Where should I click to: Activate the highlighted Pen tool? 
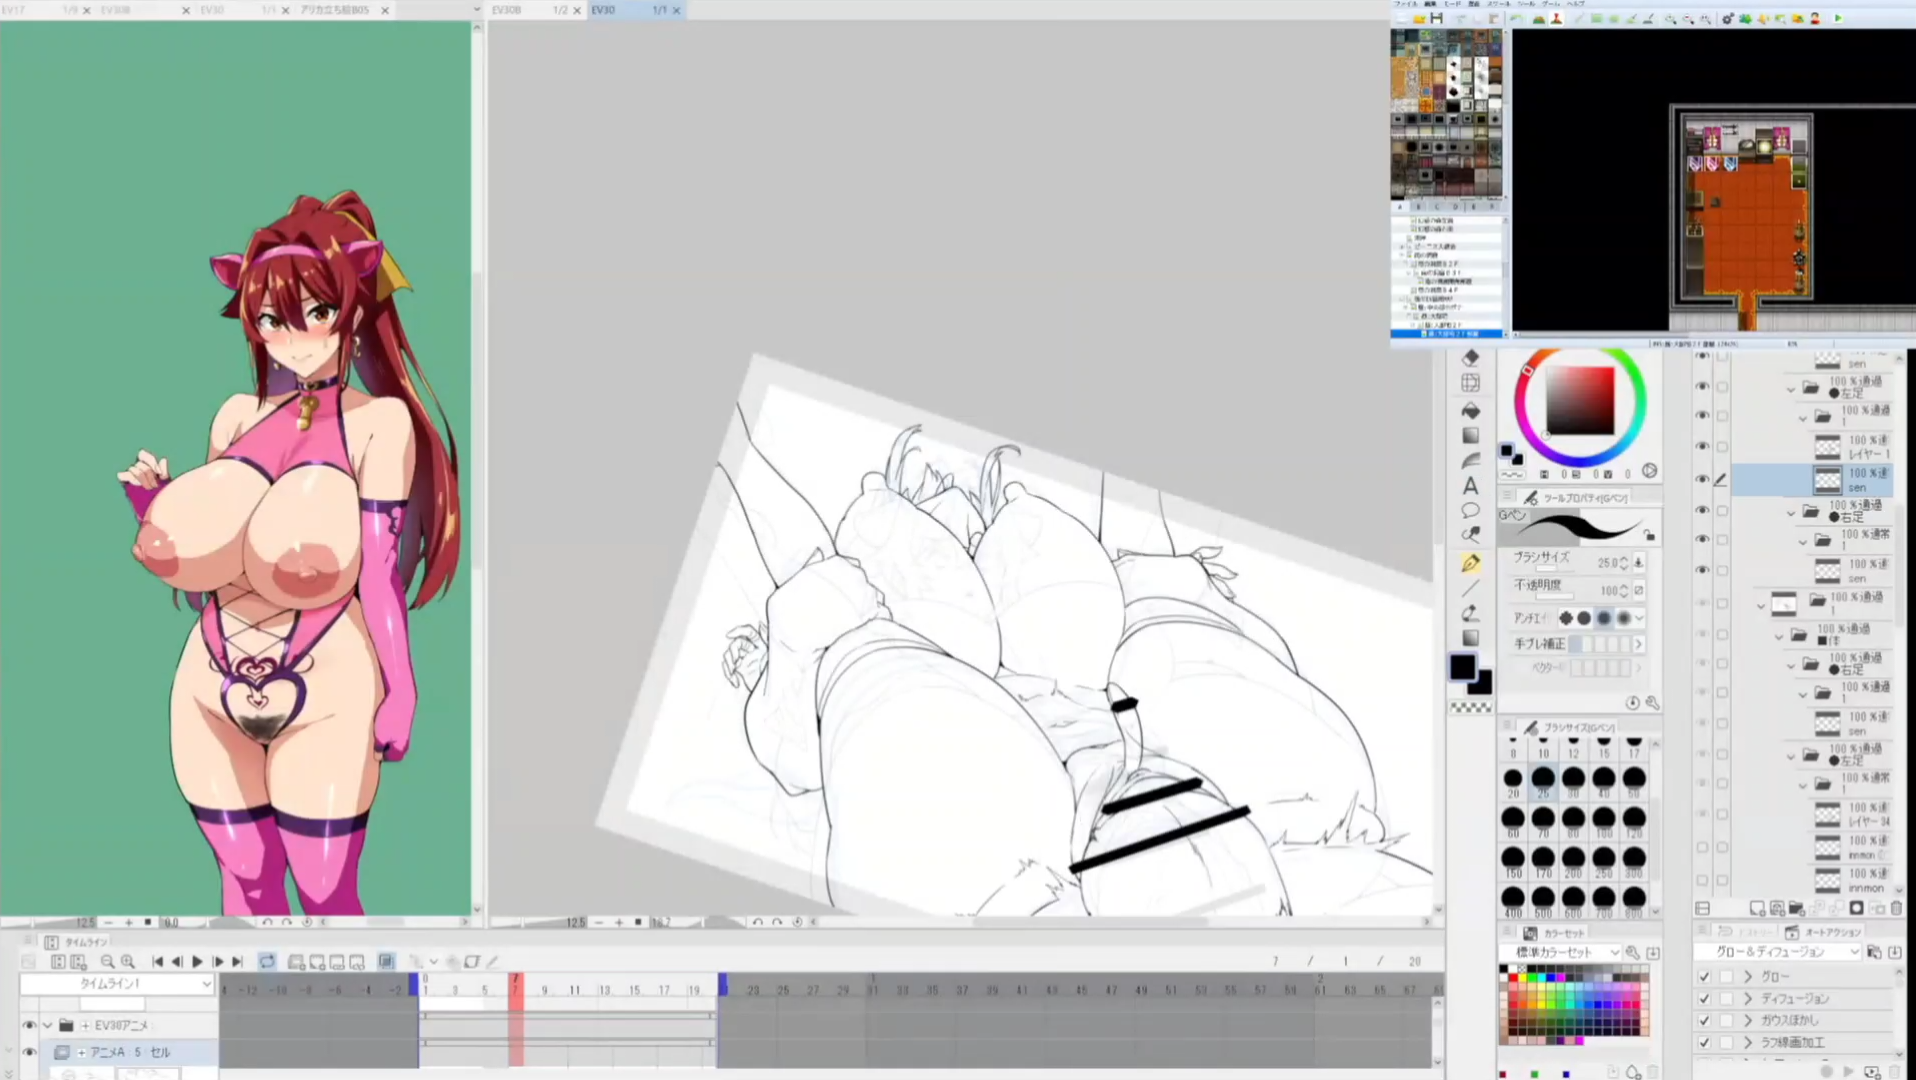tap(1470, 564)
